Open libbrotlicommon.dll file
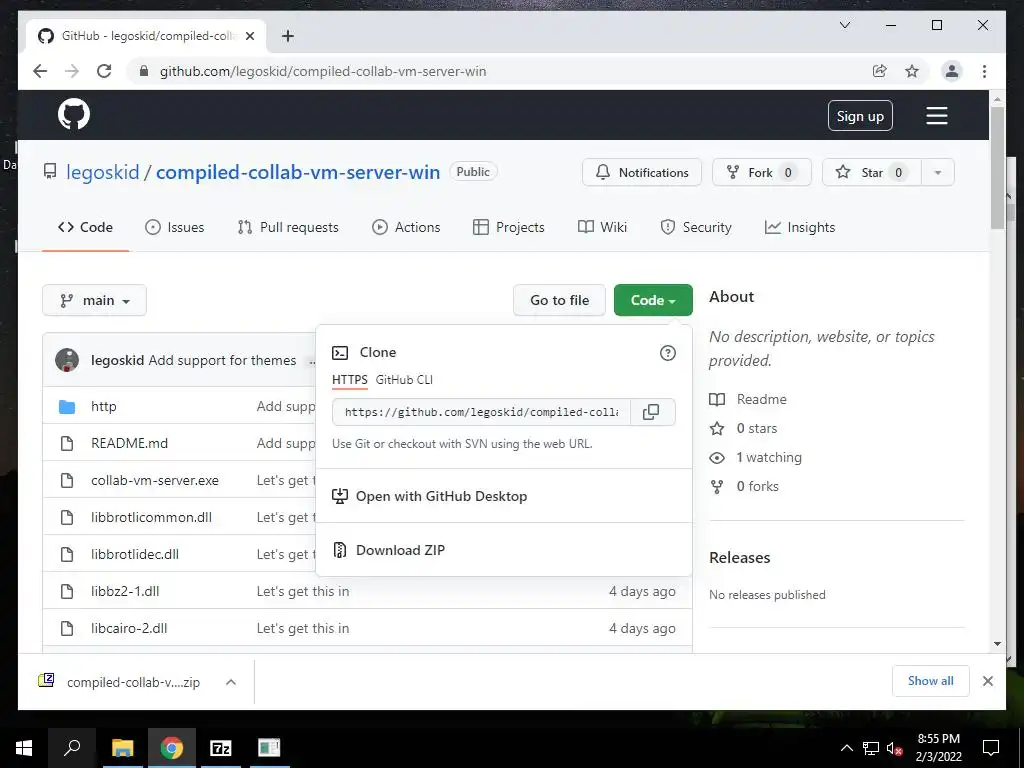 [152, 517]
